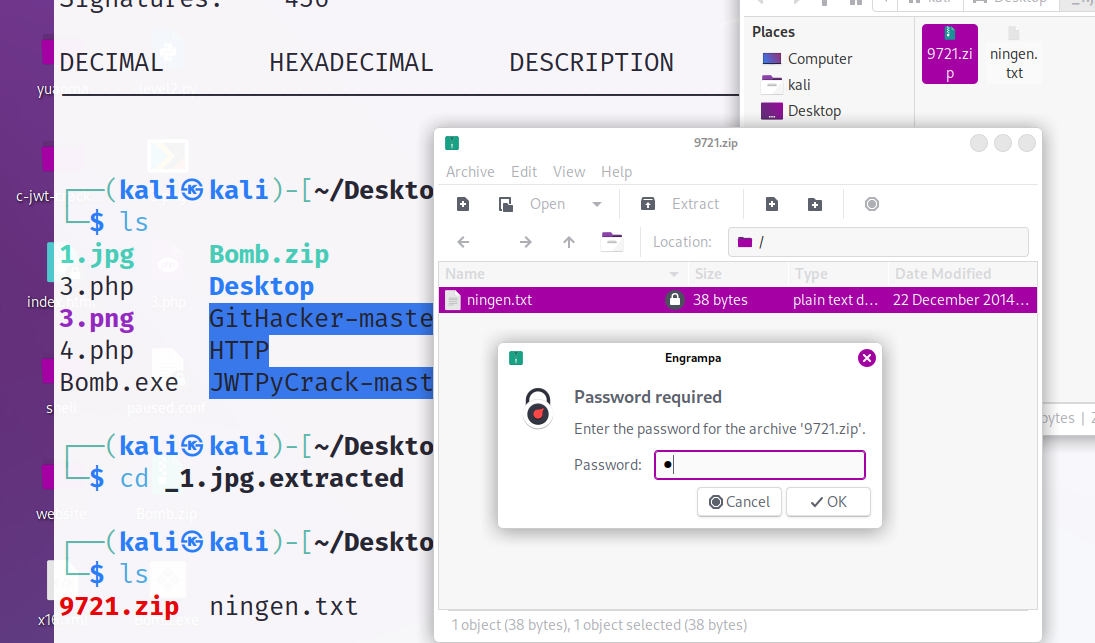This screenshot has height=643, width=1095.
Task: Select the ningen.txt row in archive list
Action: pos(737,300)
